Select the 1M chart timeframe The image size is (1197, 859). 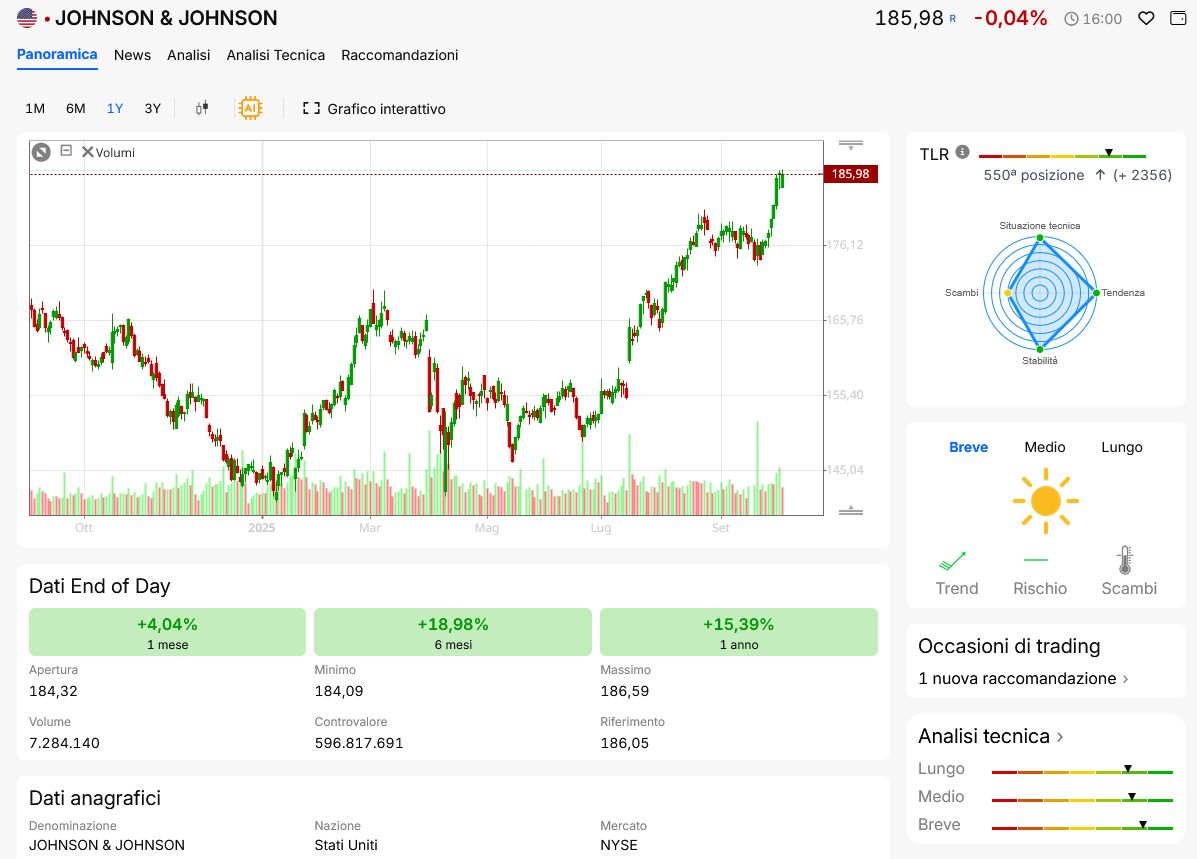pyautogui.click(x=35, y=108)
